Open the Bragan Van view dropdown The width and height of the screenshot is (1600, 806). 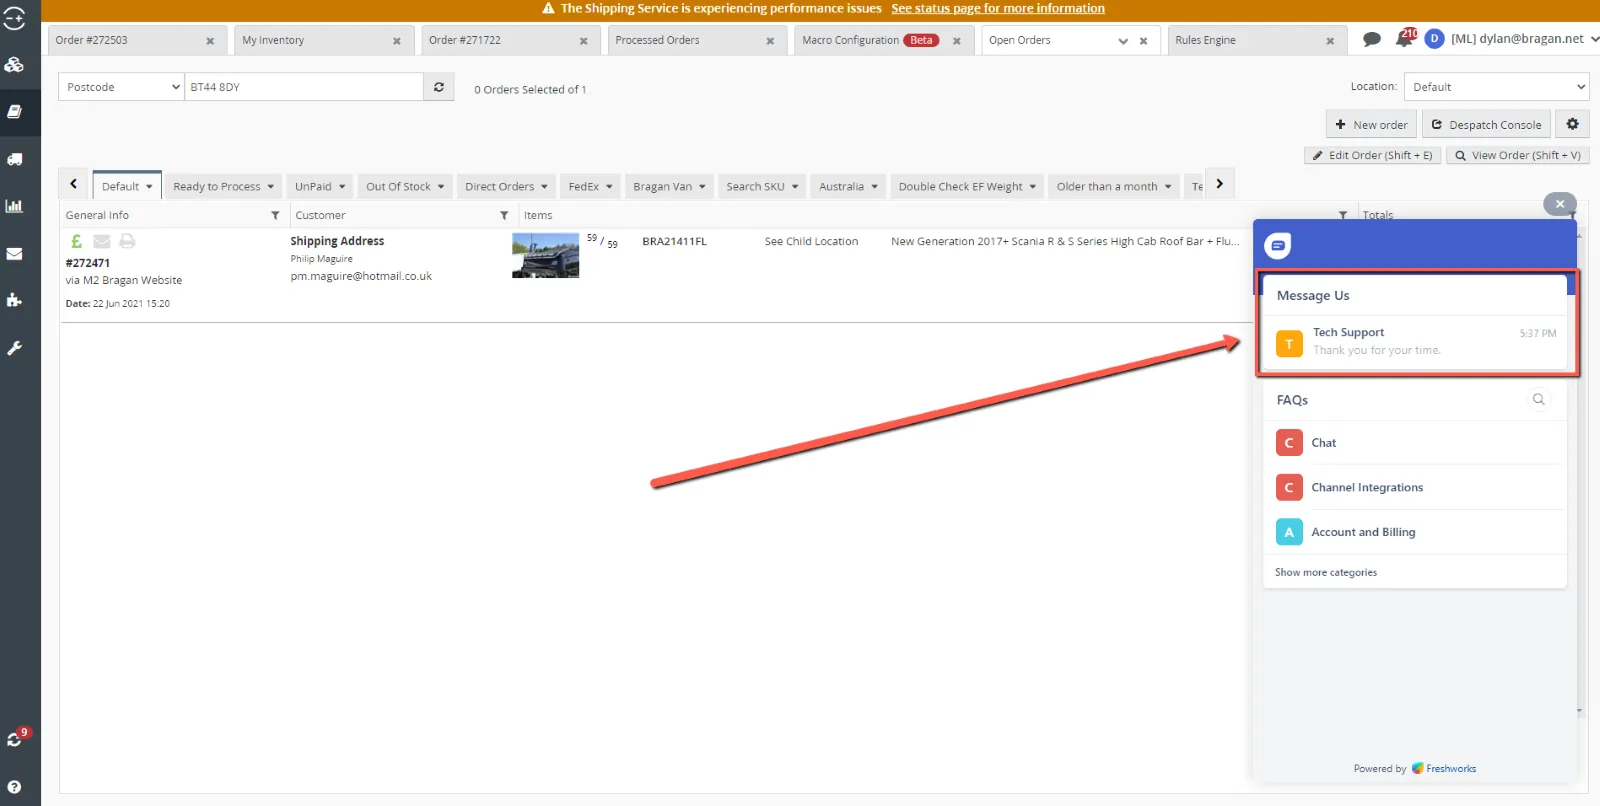coord(702,187)
